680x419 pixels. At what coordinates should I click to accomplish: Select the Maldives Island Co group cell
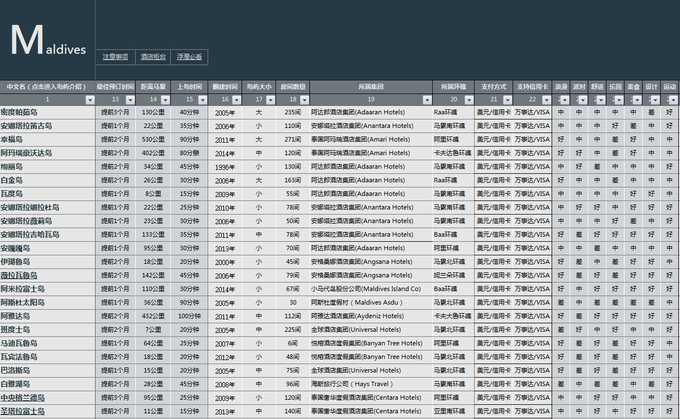point(371,289)
